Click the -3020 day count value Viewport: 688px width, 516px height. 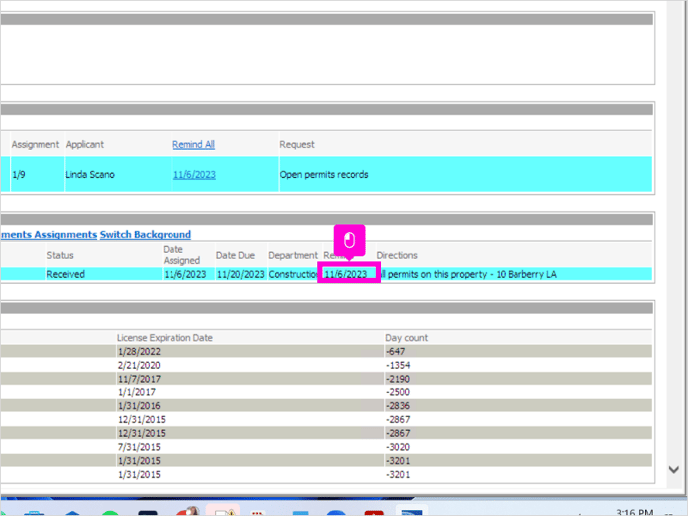[398, 447]
